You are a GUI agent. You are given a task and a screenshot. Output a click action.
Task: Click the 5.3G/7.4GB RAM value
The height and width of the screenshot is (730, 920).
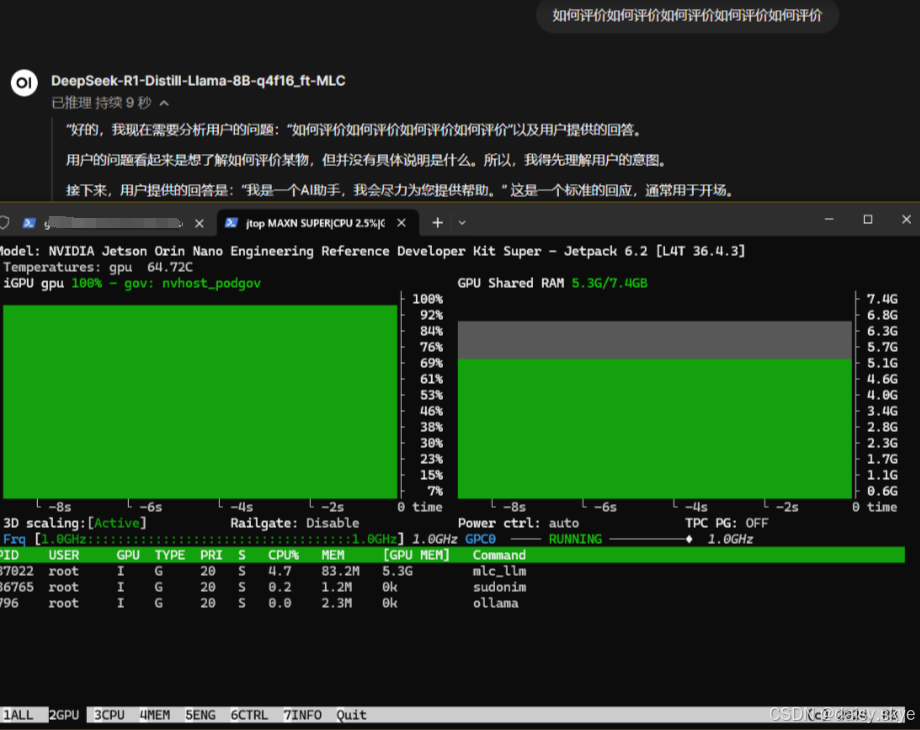click(x=609, y=283)
